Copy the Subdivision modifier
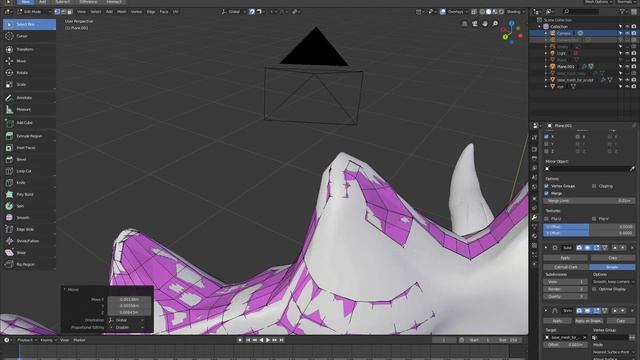Viewport: 640px width, 360px height. 613,258
